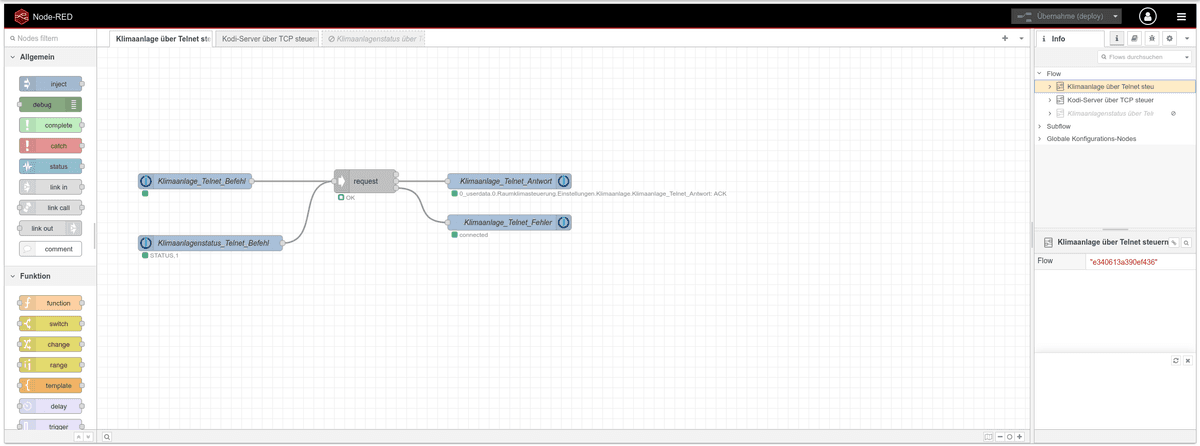Select disabled Klimaanlagenstatus über Telr tree row
Screen dimensions: 1200x446
tap(1115, 113)
